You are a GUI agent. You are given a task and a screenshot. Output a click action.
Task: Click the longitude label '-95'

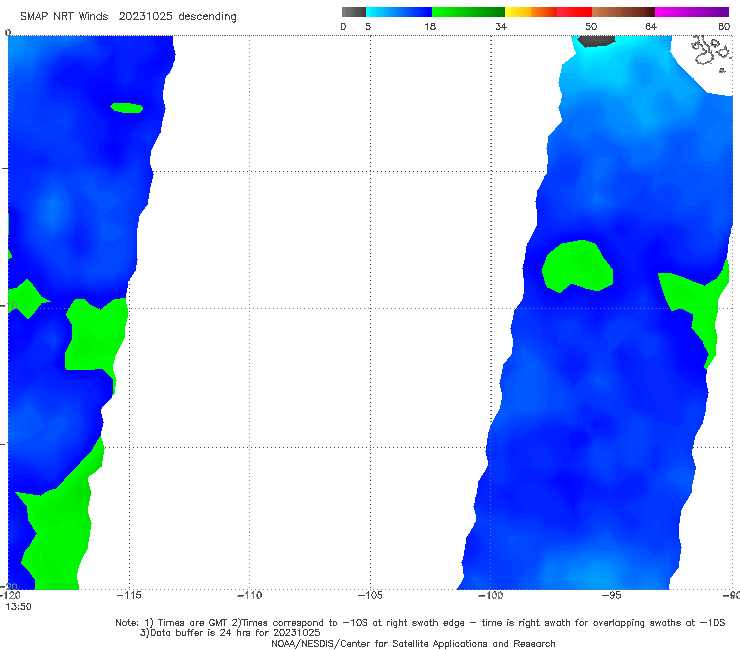pos(611,595)
